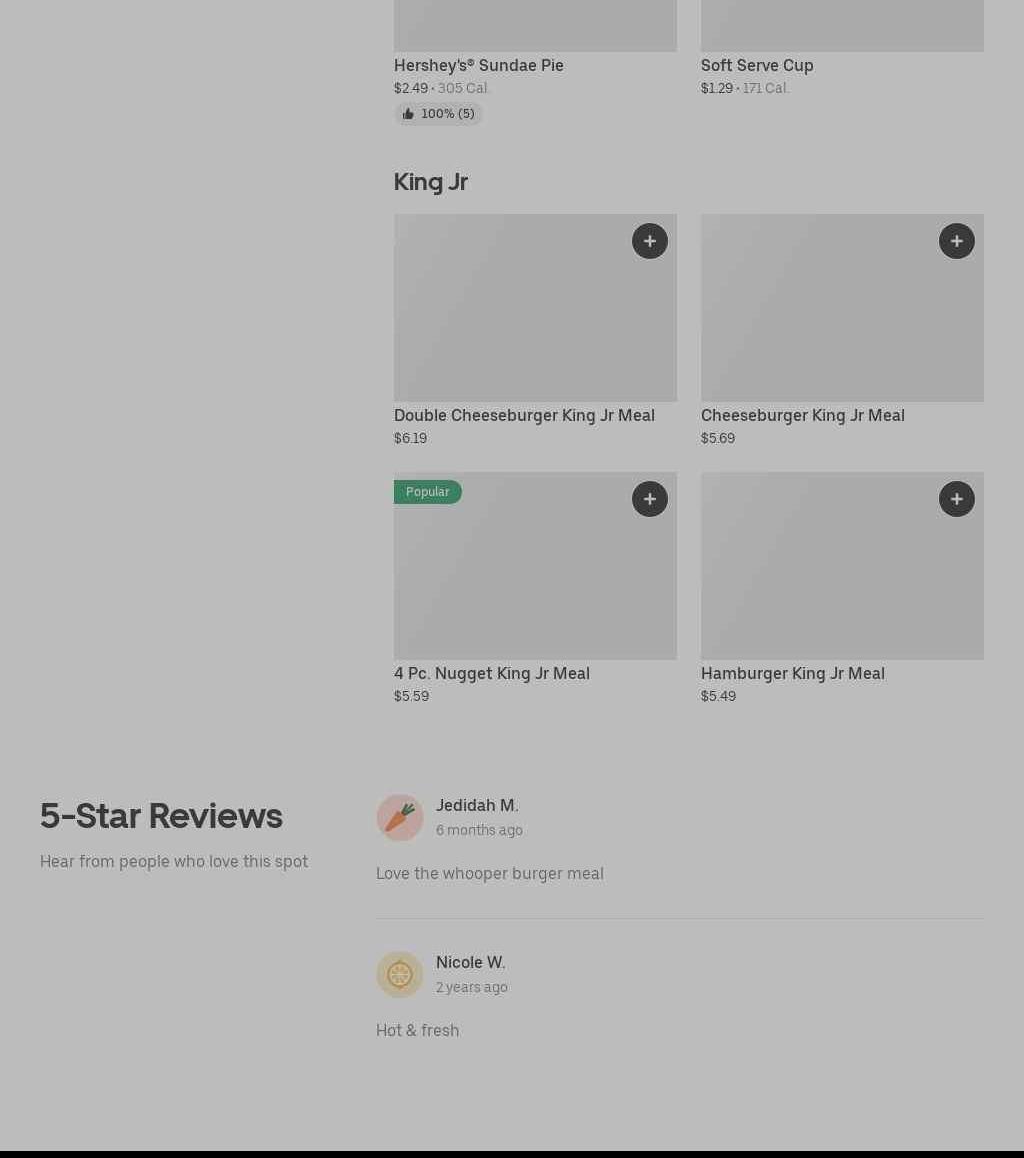The height and width of the screenshot is (1158, 1024).
Task: Open Cheeseburger King Jr Meal title
Action: (x=802, y=415)
